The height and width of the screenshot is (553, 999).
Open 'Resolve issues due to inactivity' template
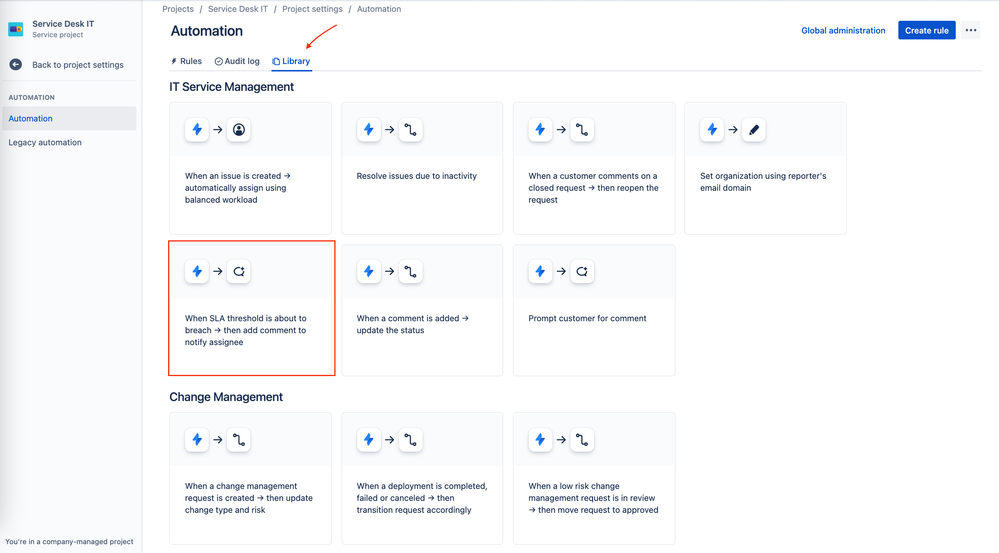[x=422, y=168]
